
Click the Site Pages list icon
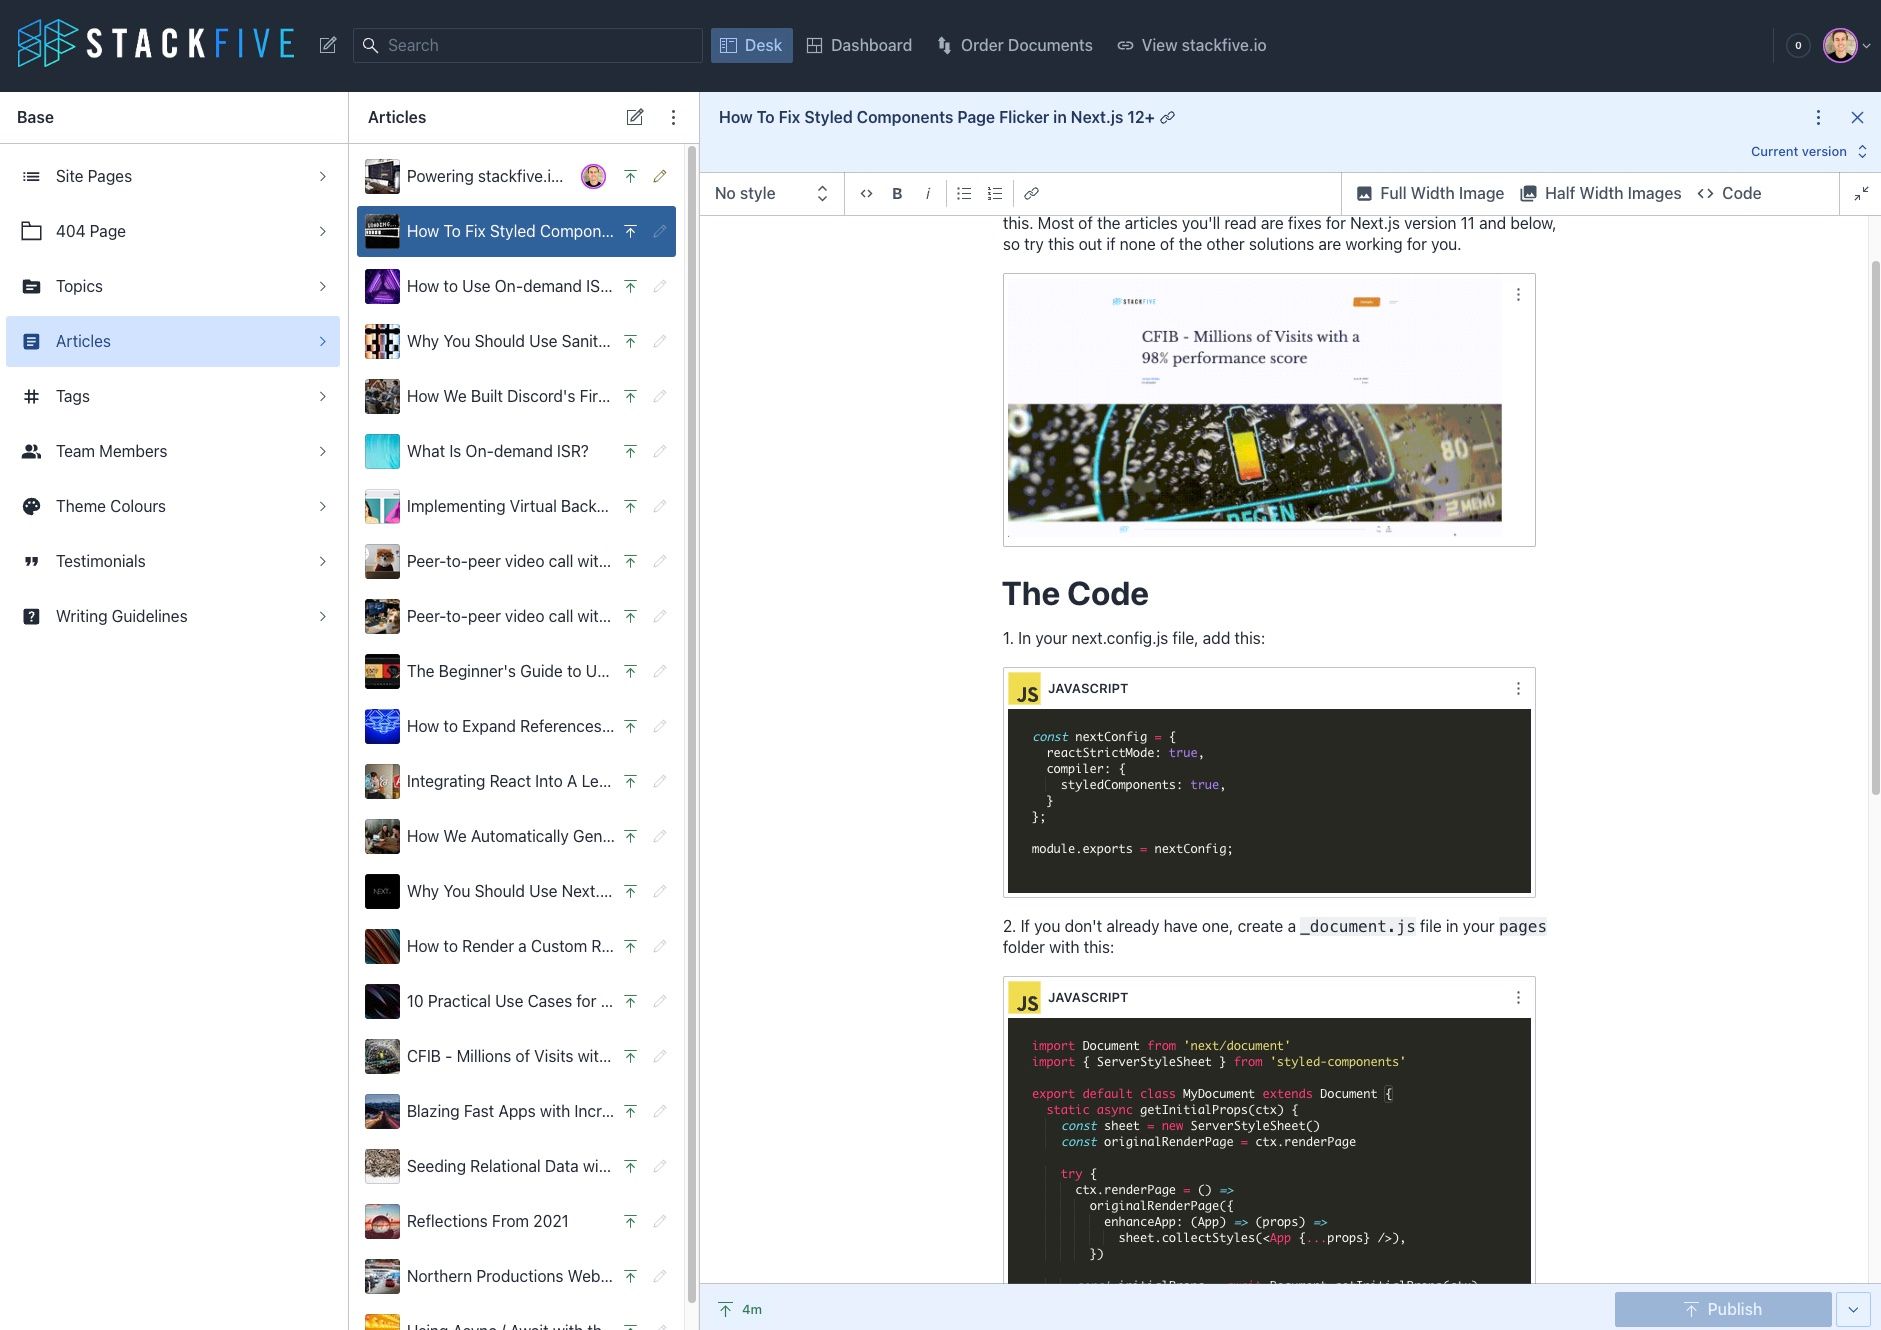click(32, 176)
